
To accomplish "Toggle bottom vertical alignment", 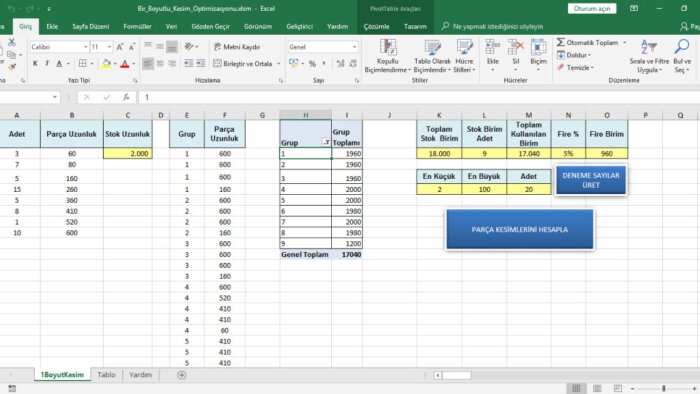I will coord(172,46).
